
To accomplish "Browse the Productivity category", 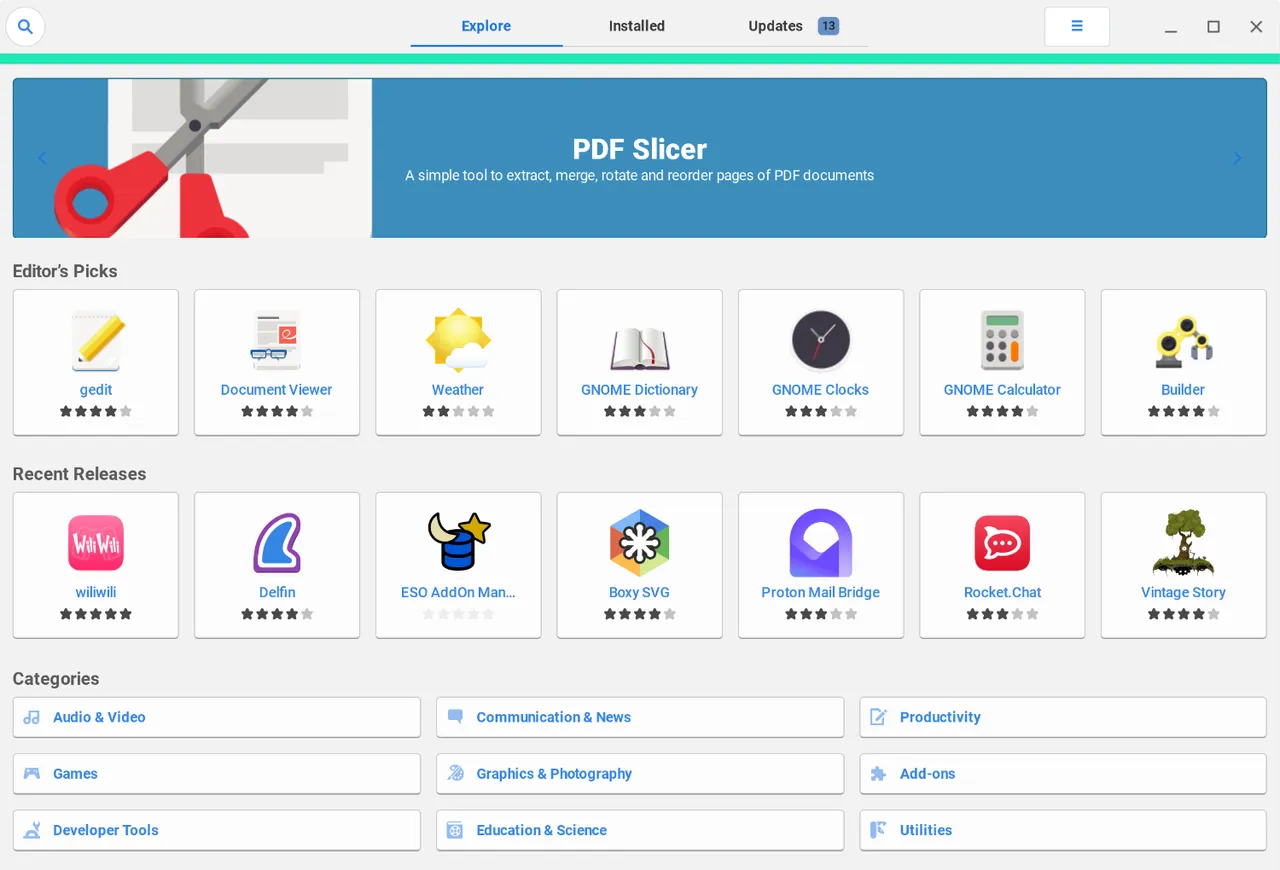I will tap(1063, 717).
